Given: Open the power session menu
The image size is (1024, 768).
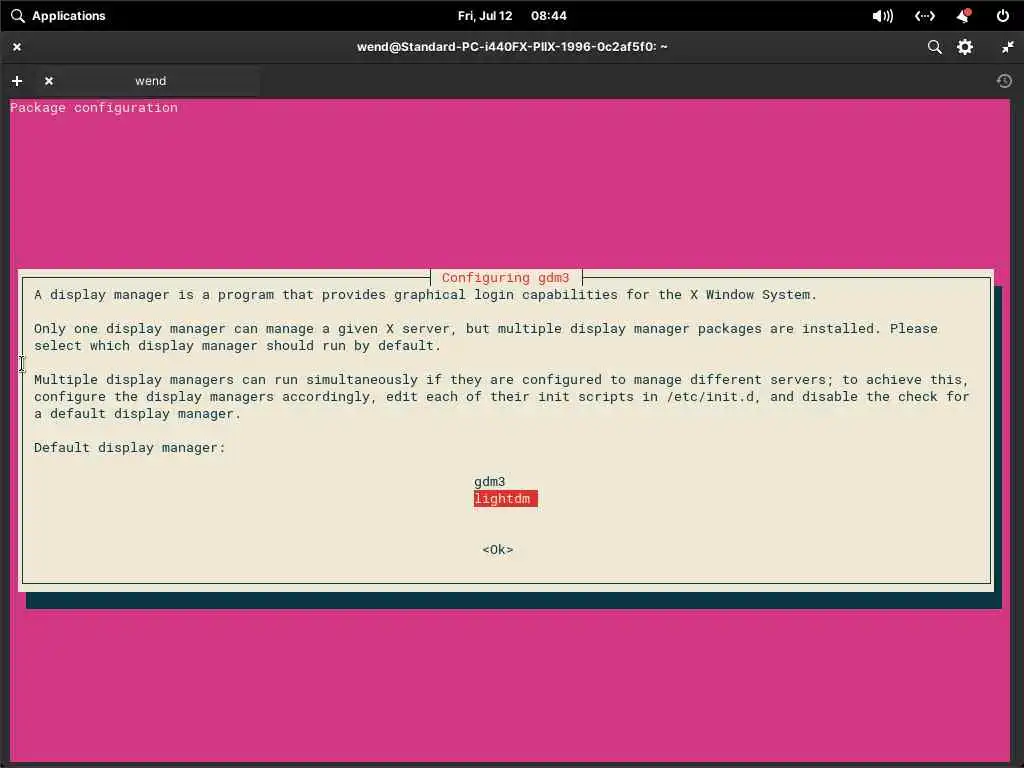Looking at the screenshot, I should point(1003,16).
